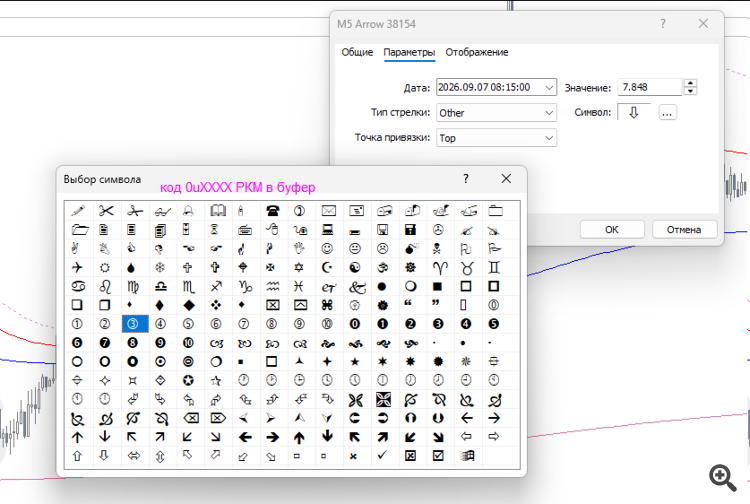Open the Точка привязки dropdown

pos(549,138)
